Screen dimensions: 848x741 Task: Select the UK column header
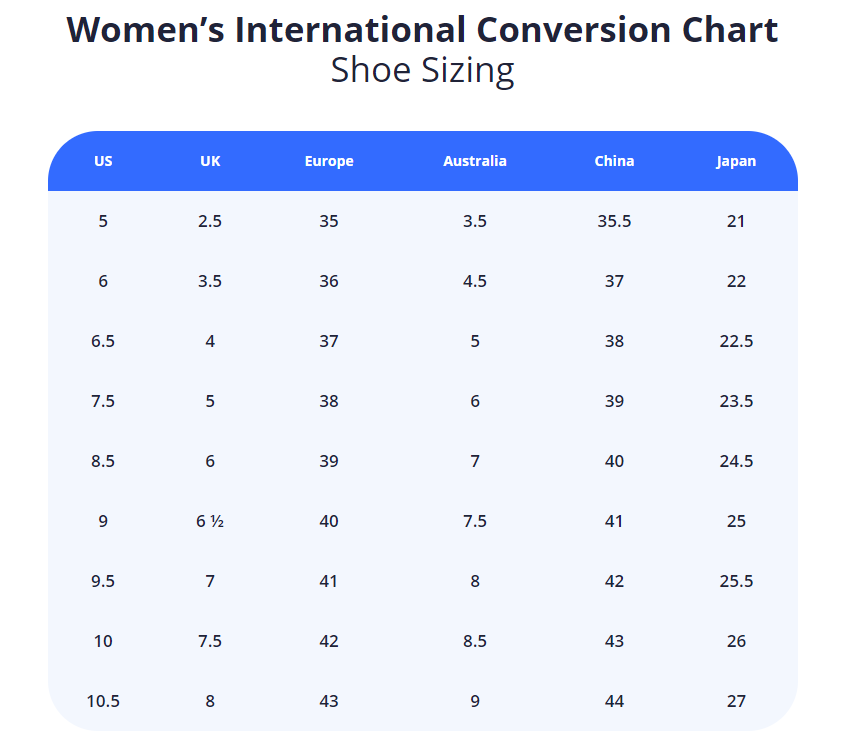pos(210,161)
